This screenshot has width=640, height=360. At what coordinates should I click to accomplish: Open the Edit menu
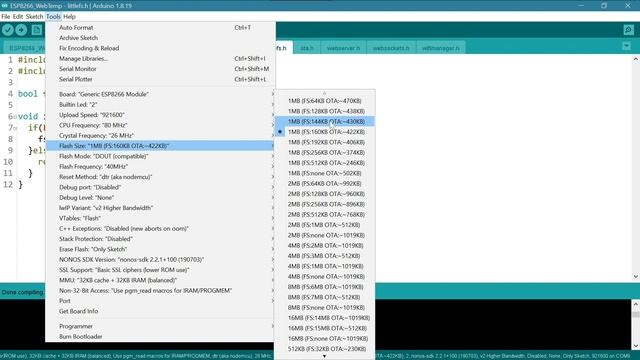[18, 17]
